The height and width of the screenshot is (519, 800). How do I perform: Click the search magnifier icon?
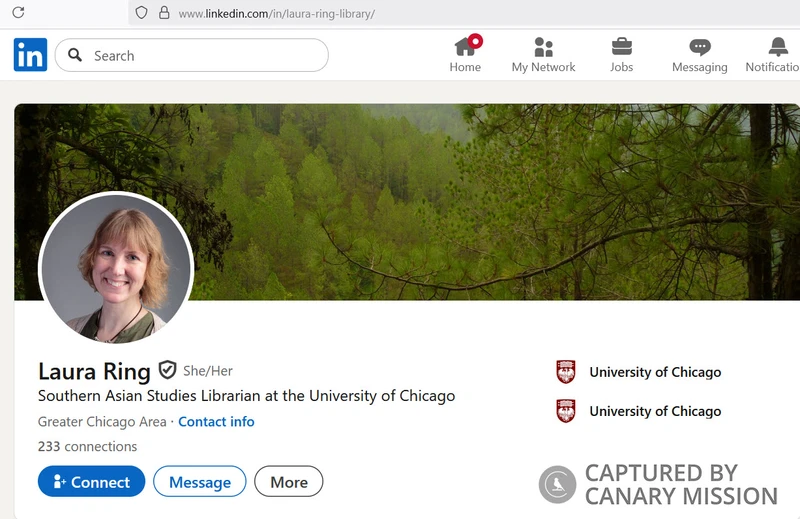coord(75,55)
